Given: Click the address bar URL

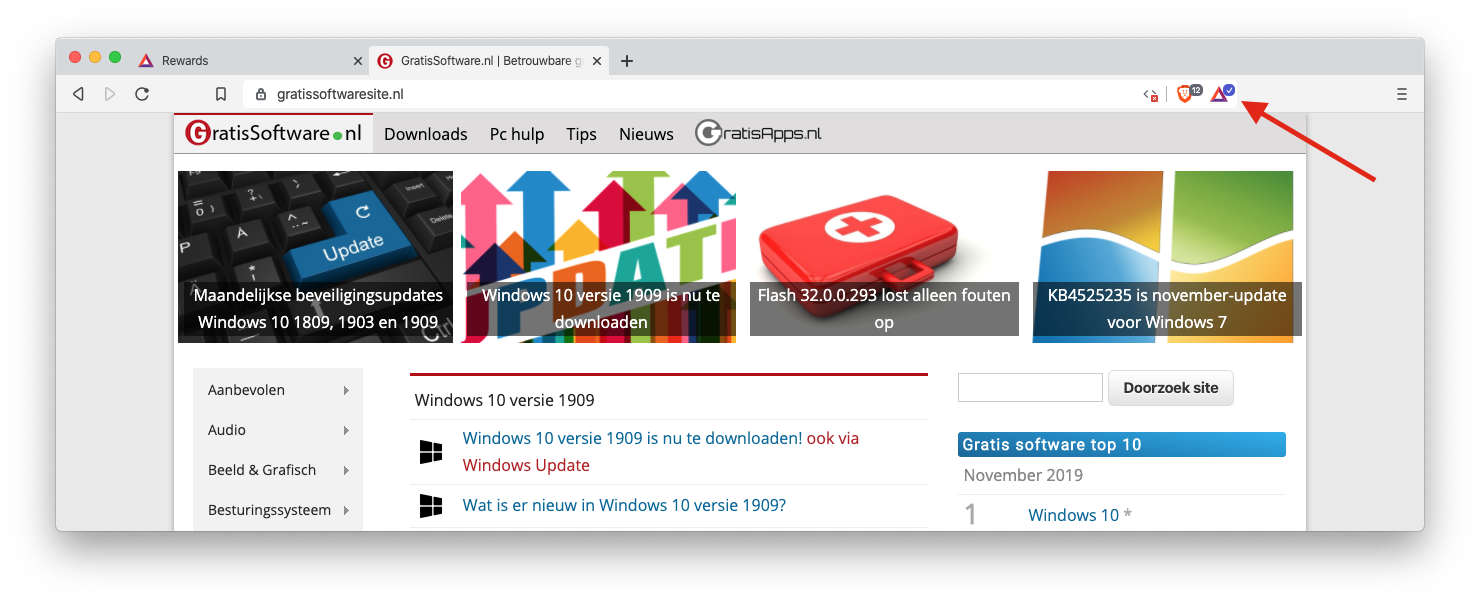Looking at the screenshot, I should 340,94.
